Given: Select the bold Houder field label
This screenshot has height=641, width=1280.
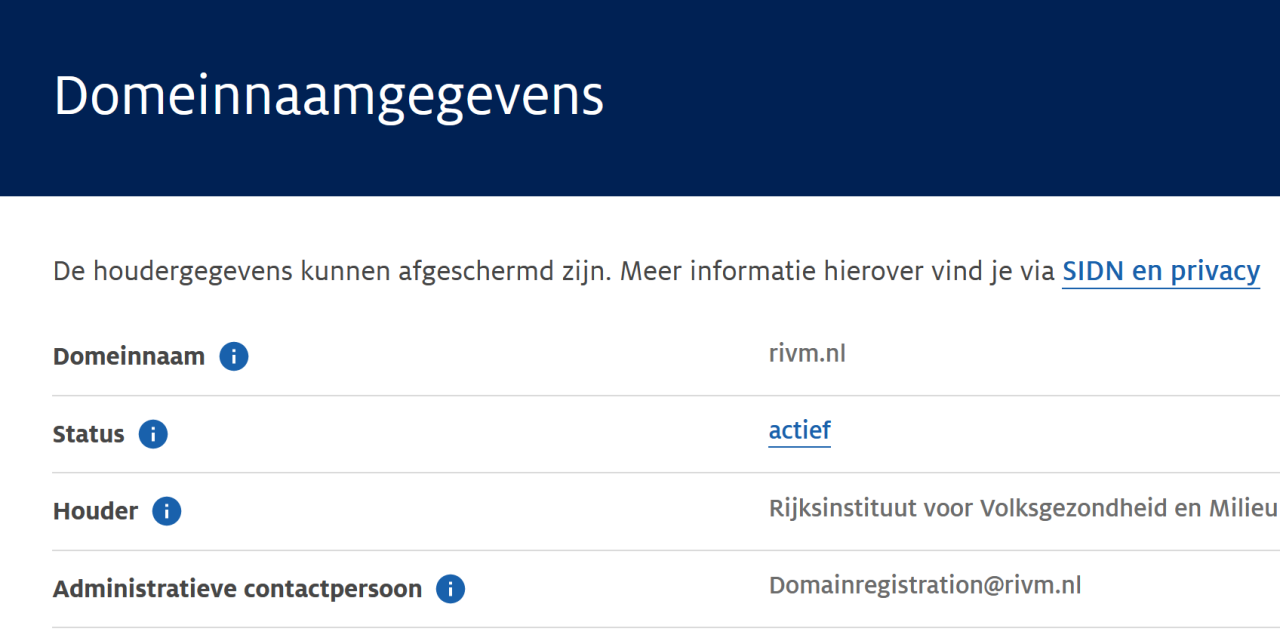Looking at the screenshot, I should tap(95, 512).
